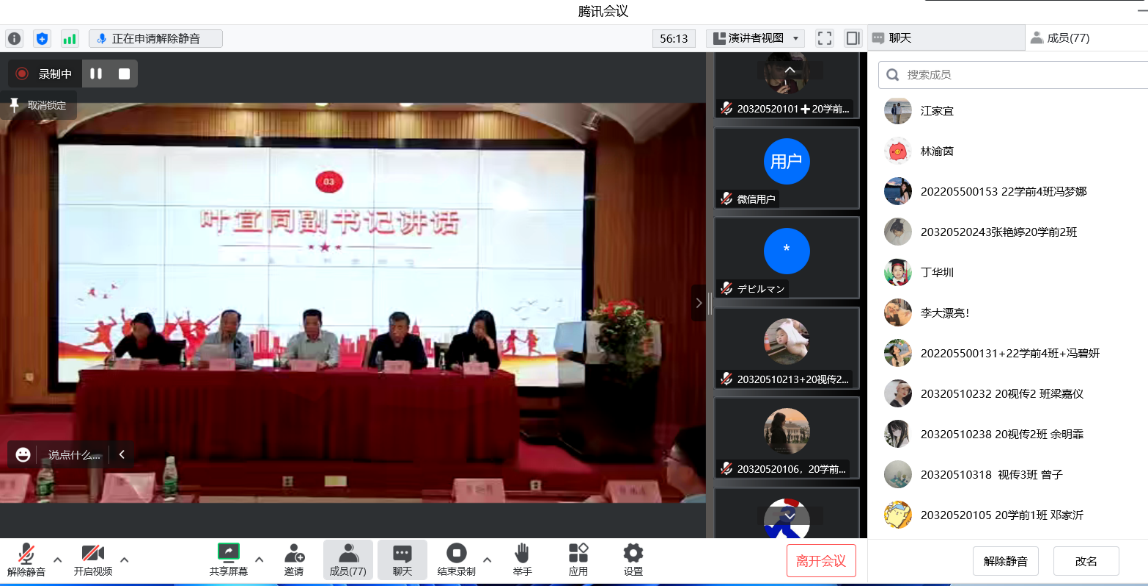1148x586 pixels.
Task: Open the speaker view (演讲者视图) dropdown
Action: pyautogui.click(x=755, y=38)
